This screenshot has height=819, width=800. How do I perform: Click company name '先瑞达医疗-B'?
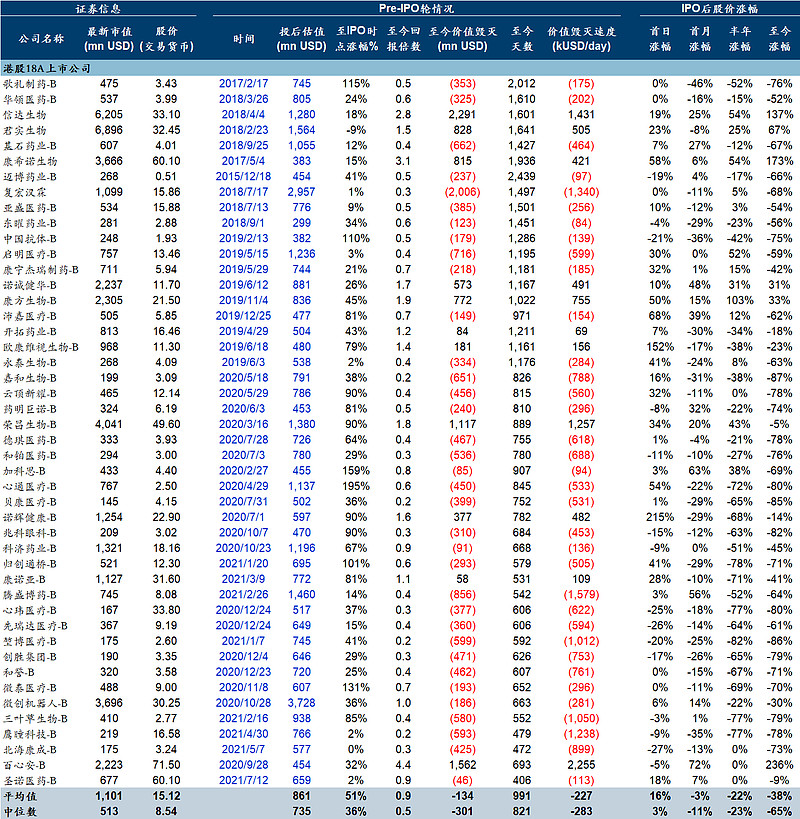coord(36,626)
